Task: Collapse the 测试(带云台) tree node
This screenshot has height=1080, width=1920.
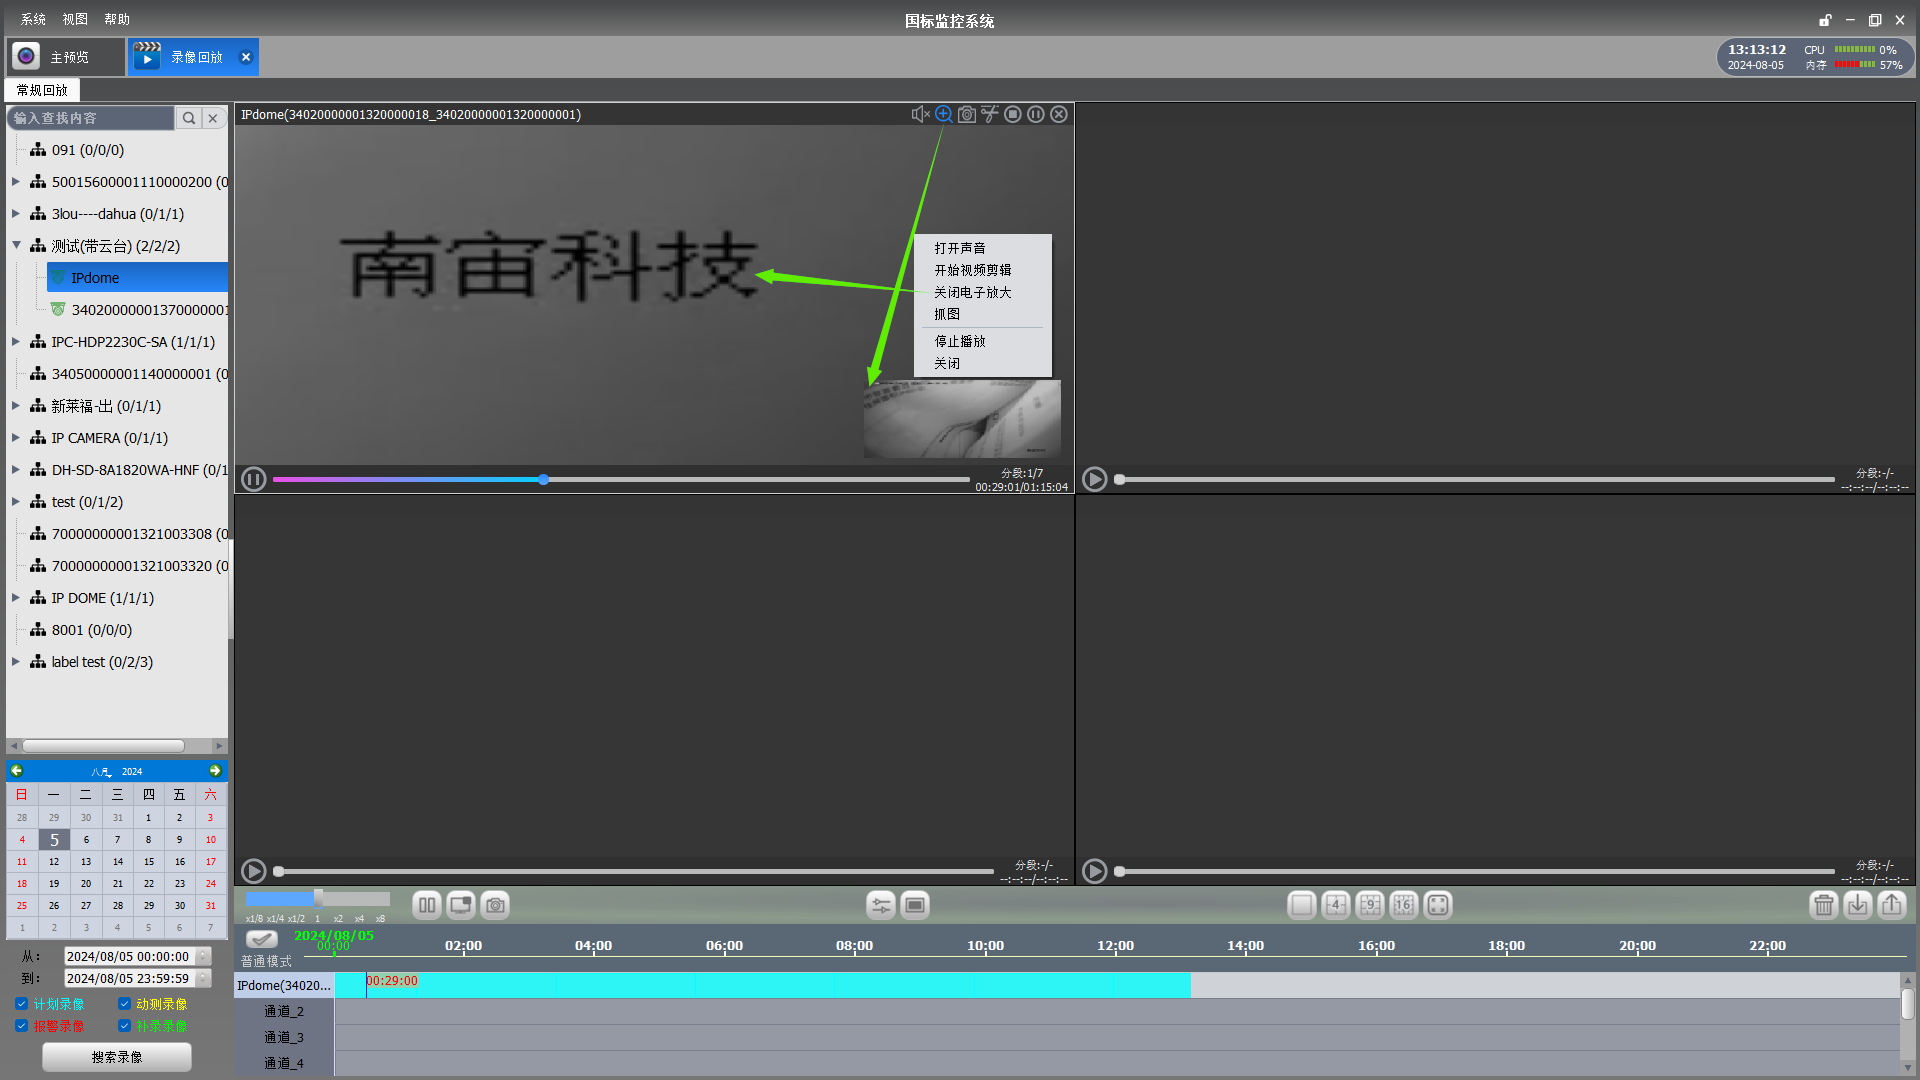Action: pyautogui.click(x=16, y=245)
